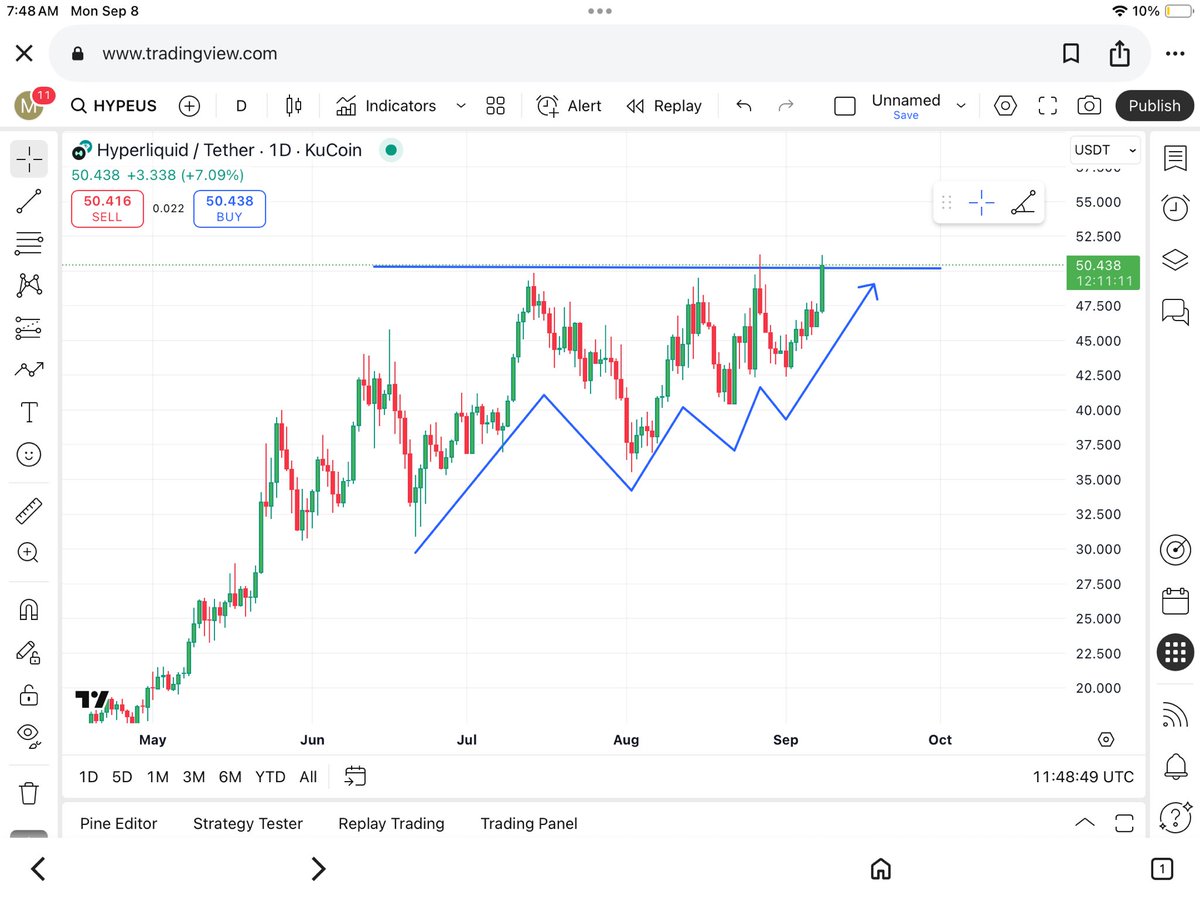Remove drawings with the trash icon
Screen dimensions: 1200x900
click(x=29, y=794)
